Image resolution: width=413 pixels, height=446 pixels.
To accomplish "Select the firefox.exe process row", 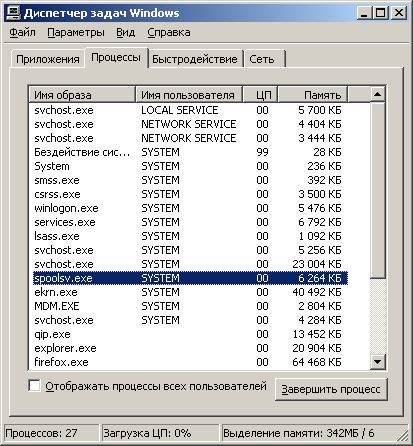I will [189, 362].
